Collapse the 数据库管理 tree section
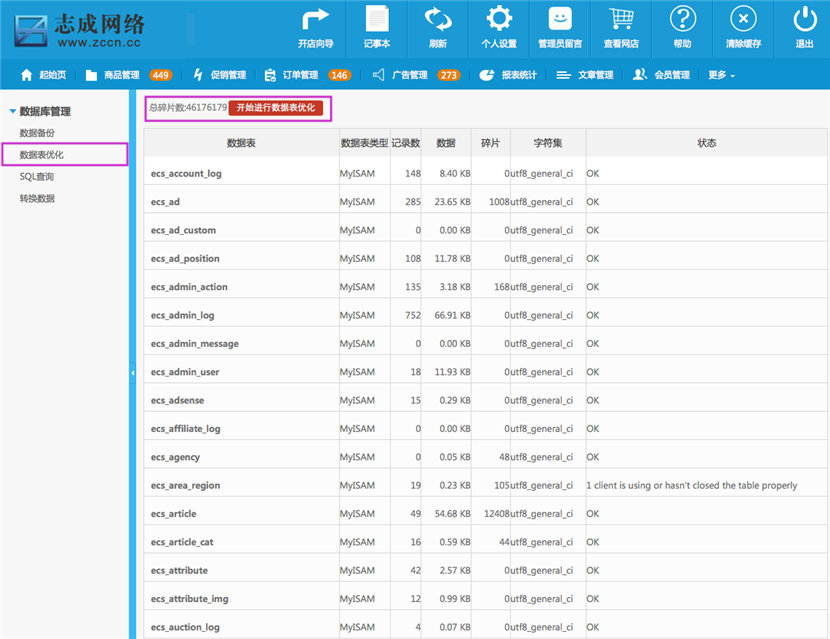This screenshot has height=639, width=830. 13,111
